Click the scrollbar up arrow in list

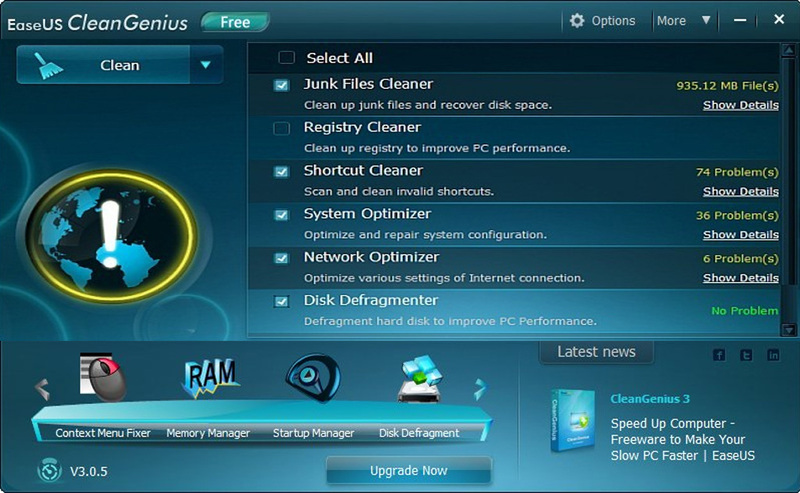788,50
